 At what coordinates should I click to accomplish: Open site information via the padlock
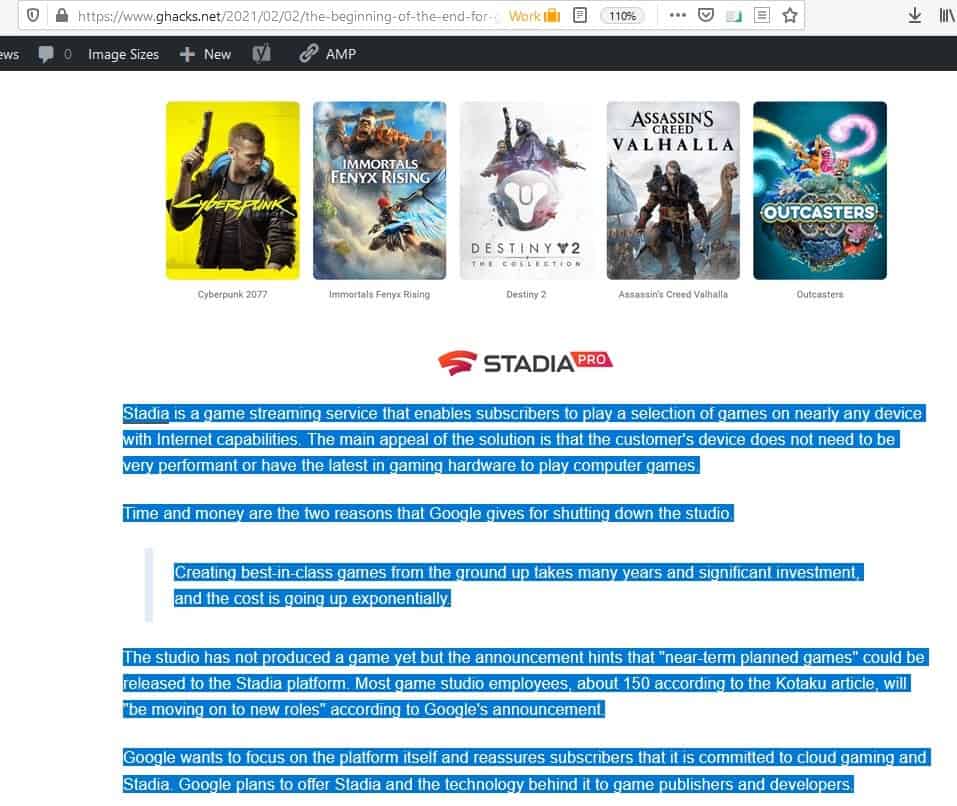(60, 15)
